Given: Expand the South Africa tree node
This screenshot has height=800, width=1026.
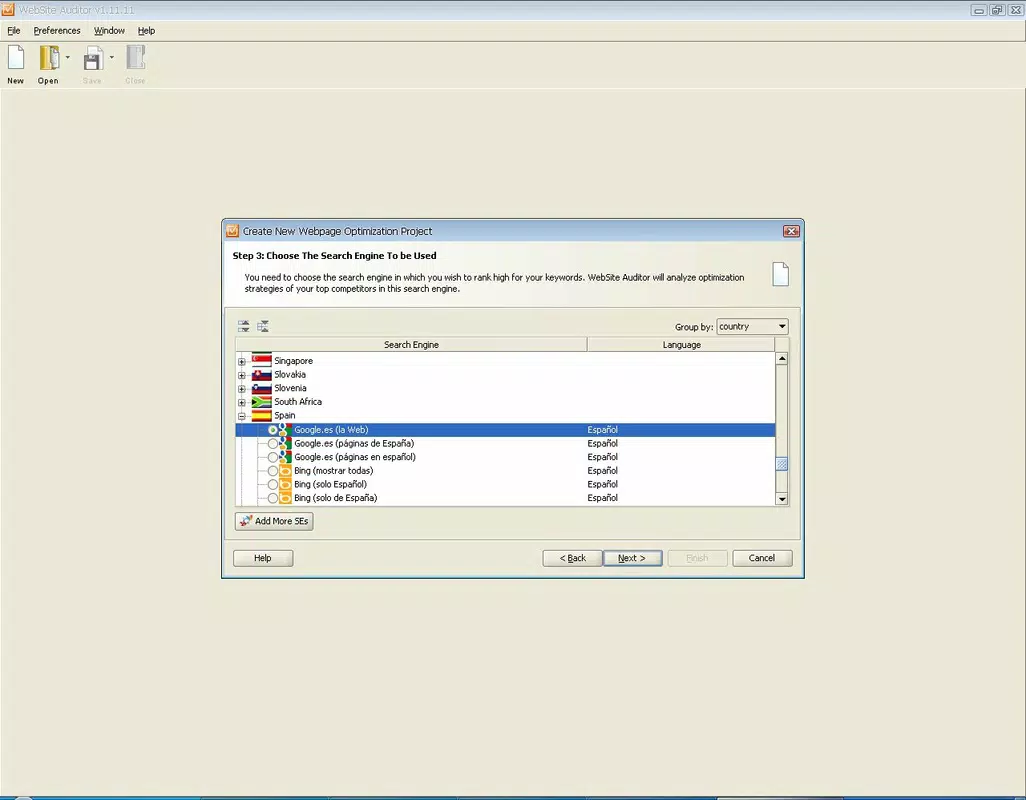Looking at the screenshot, I should [241, 402].
